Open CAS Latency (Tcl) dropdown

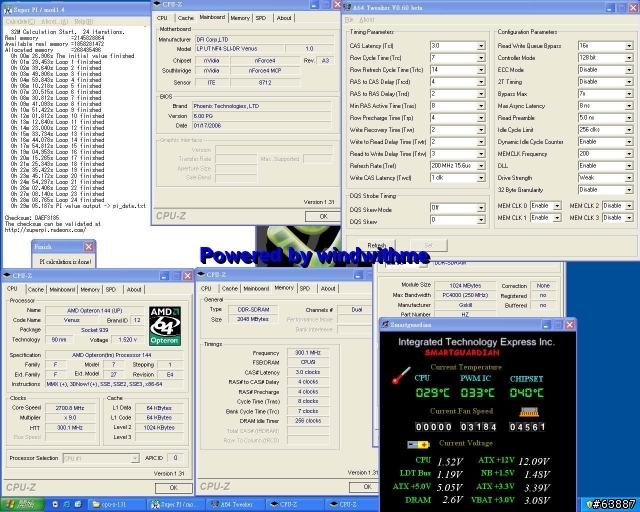click(x=481, y=46)
